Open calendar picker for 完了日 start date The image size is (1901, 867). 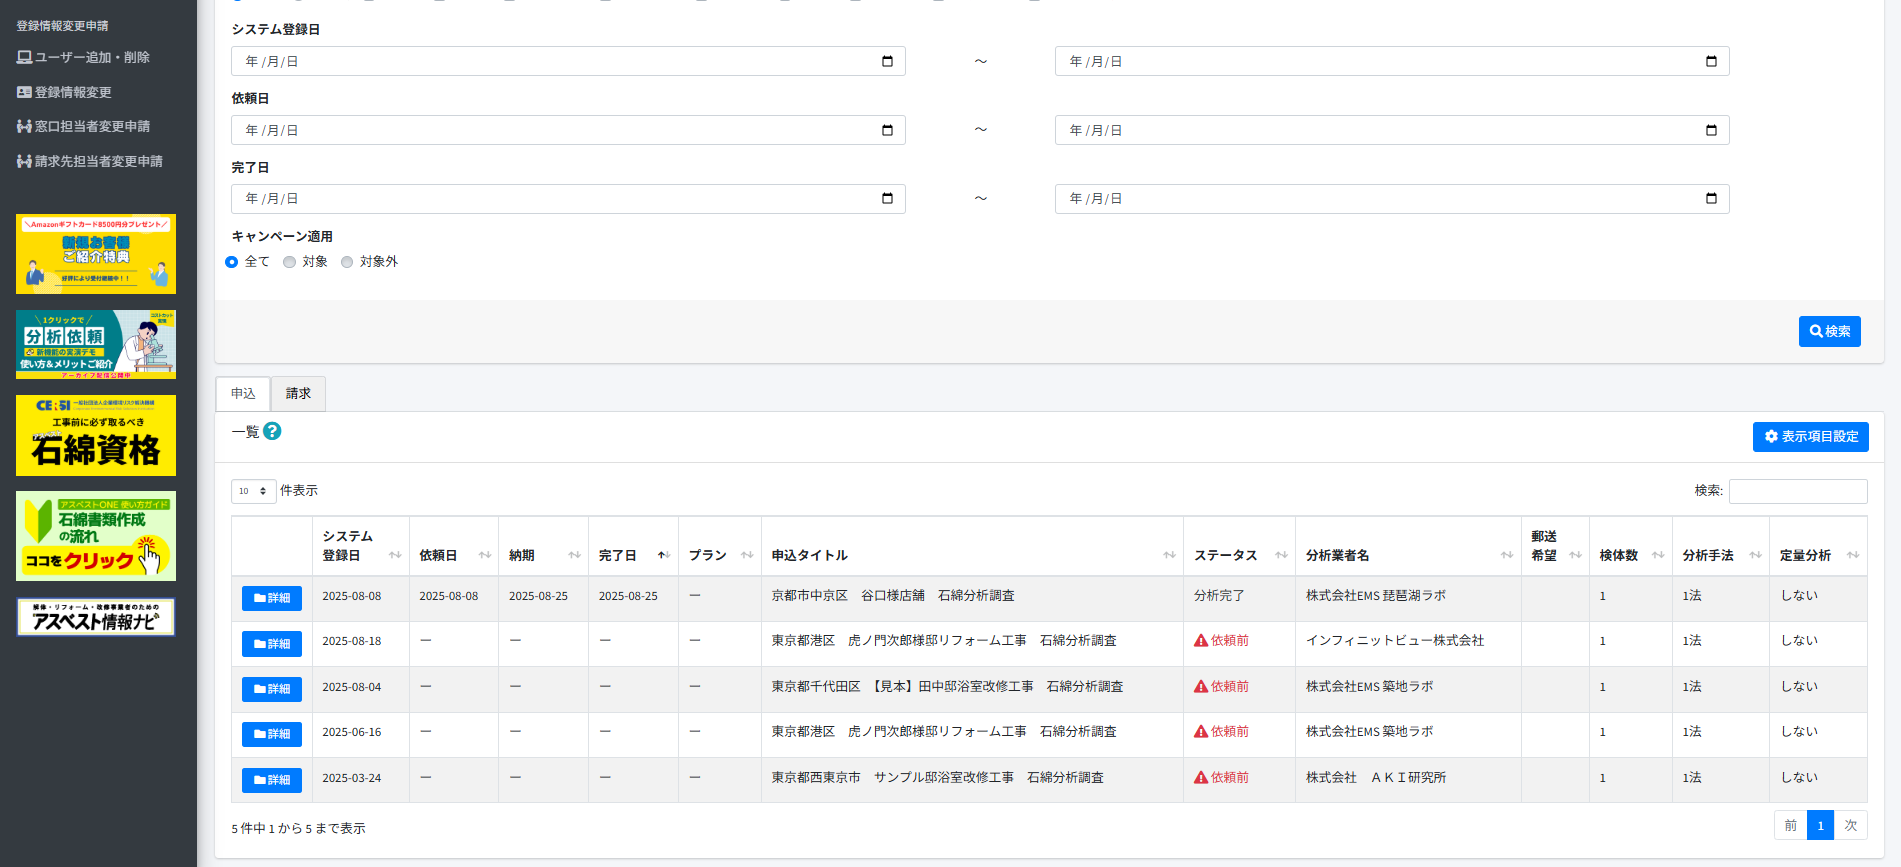(887, 199)
